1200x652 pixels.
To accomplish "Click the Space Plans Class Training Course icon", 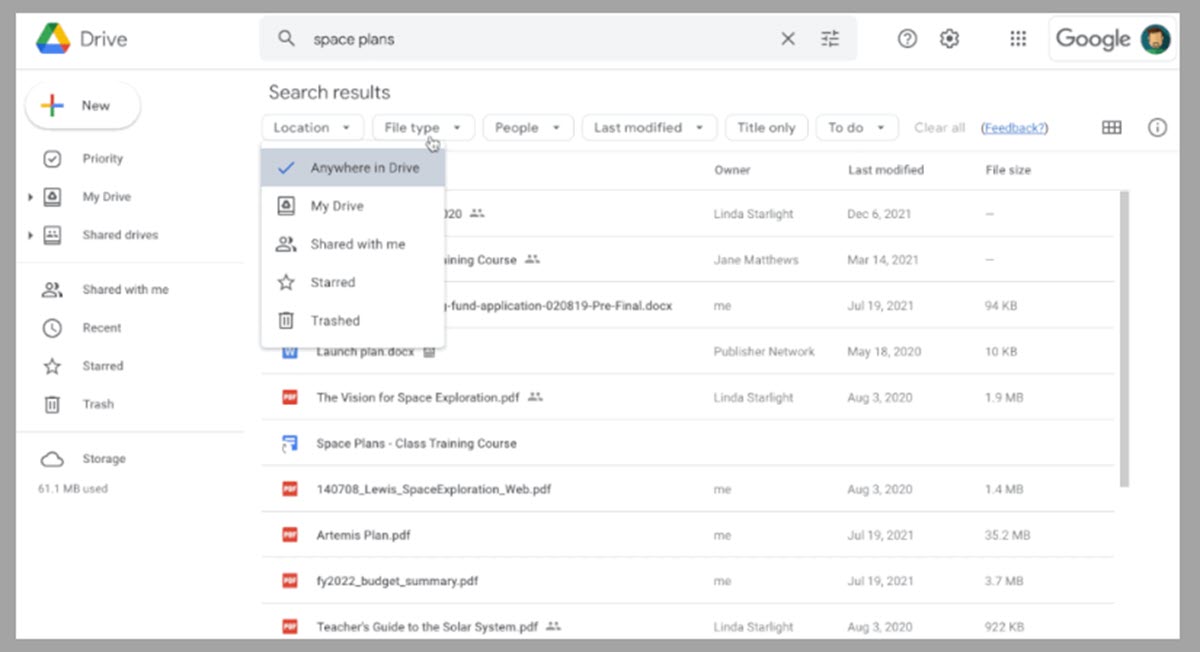I will click(290, 443).
